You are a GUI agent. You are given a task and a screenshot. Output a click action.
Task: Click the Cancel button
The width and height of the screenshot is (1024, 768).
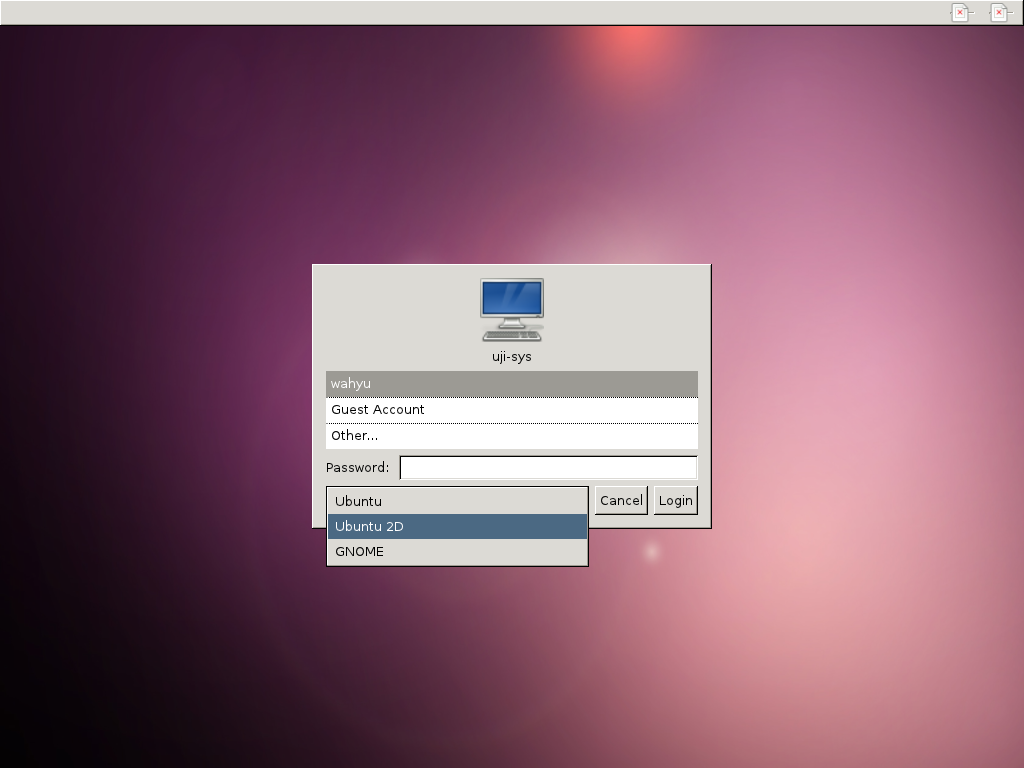click(x=621, y=500)
